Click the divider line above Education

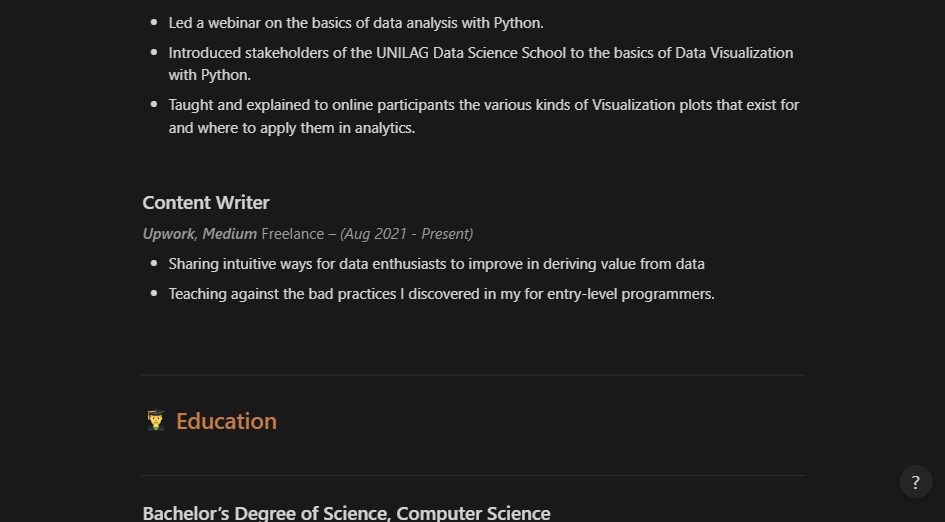472,375
